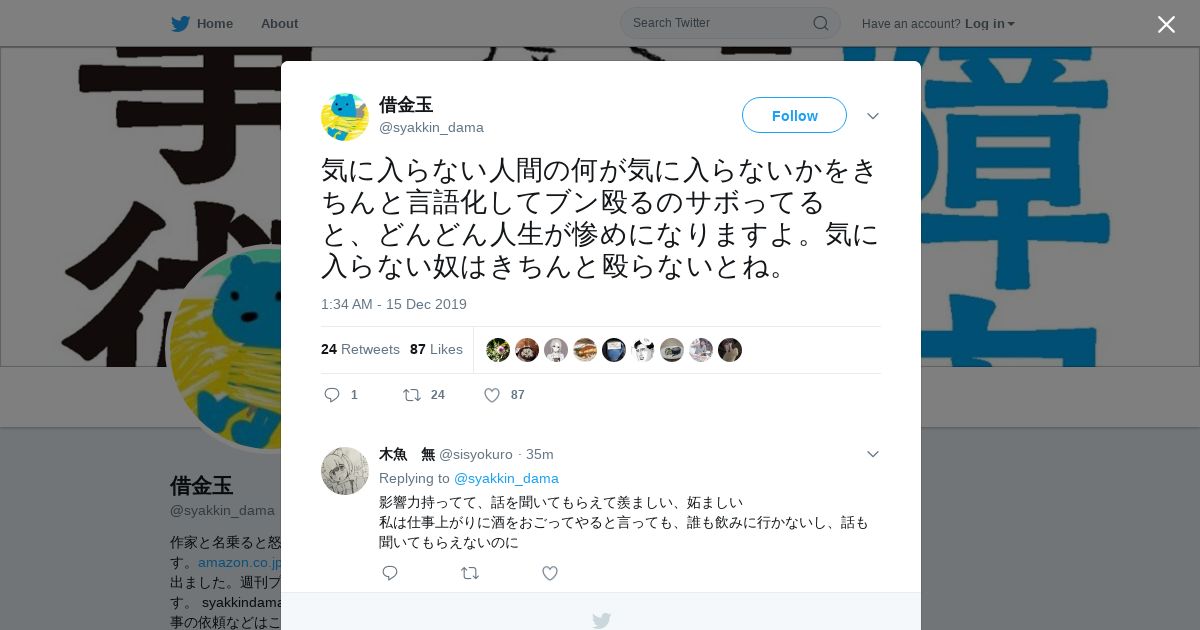
Task: Retweet the reply from @sisyokuro
Action: click(x=470, y=573)
